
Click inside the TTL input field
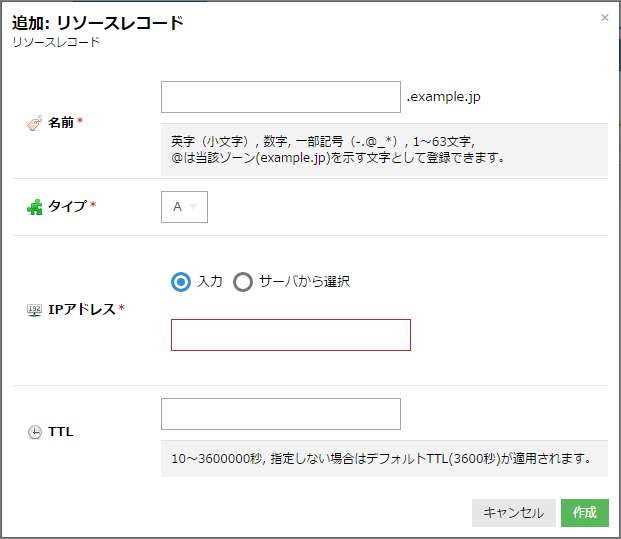pyautogui.click(x=280, y=414)
